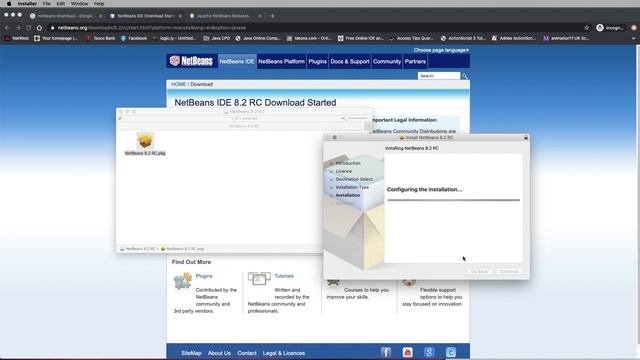This screenshot has width=640, height=360.
Task: Open the Access Tips bookmark
Action: click(411, 38)
